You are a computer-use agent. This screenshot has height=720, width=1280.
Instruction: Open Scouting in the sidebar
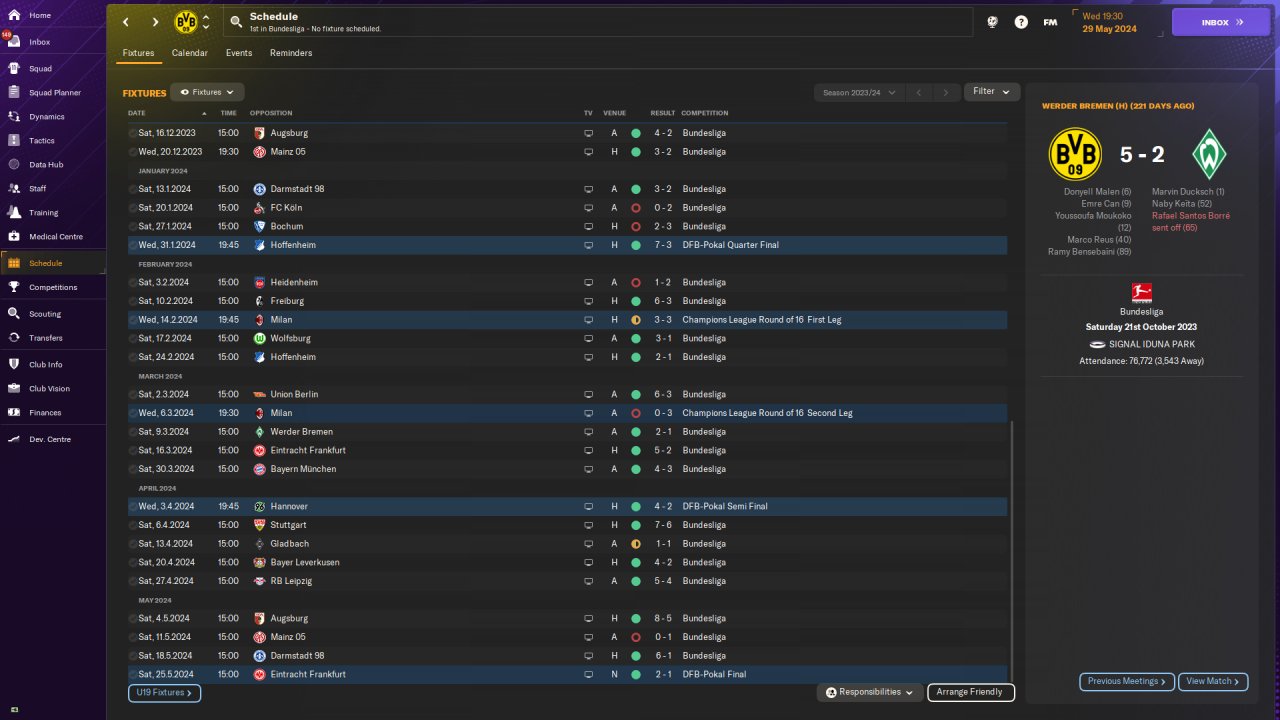click(x=45, y=313)
